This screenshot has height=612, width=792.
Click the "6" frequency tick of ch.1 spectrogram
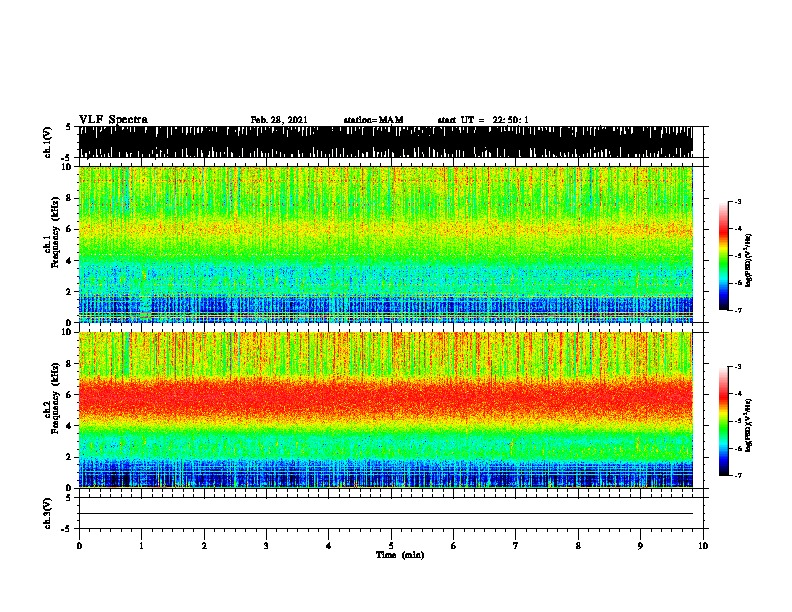point(71,229)
